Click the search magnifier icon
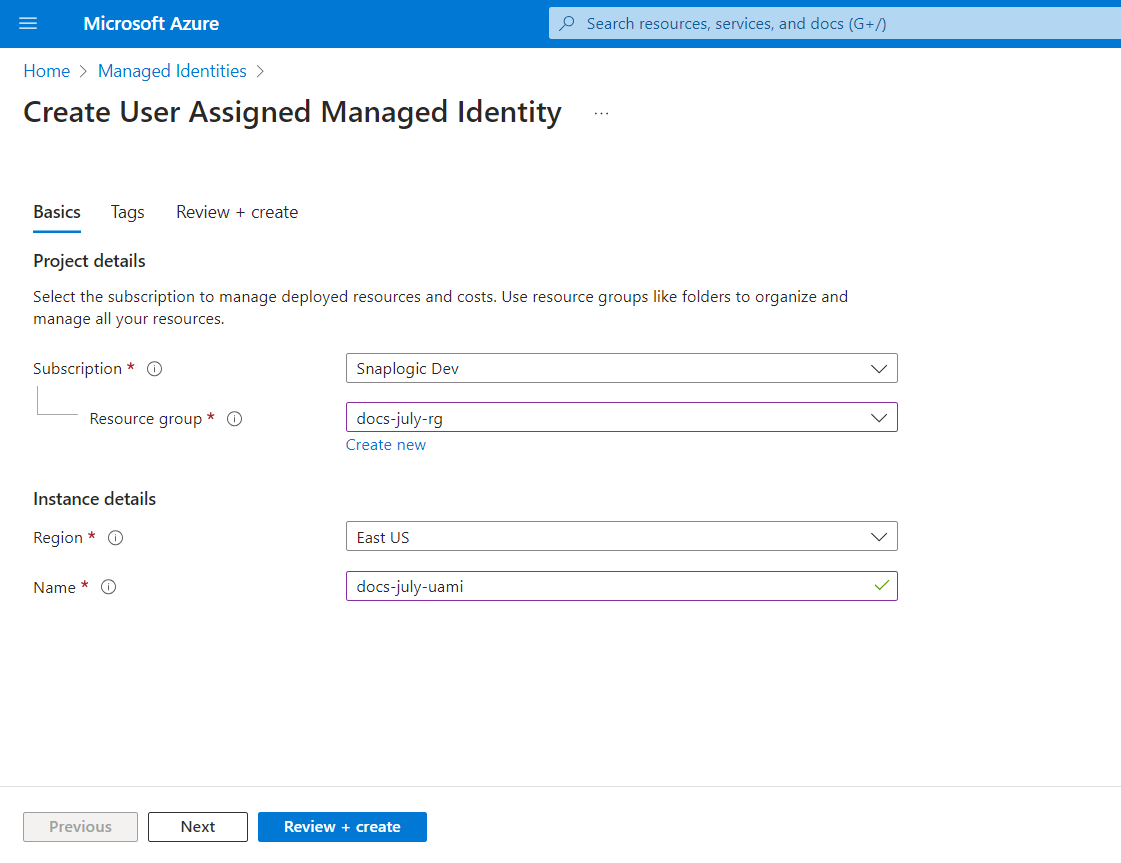This screenshot has height=863, width=1121. [567, 24]
